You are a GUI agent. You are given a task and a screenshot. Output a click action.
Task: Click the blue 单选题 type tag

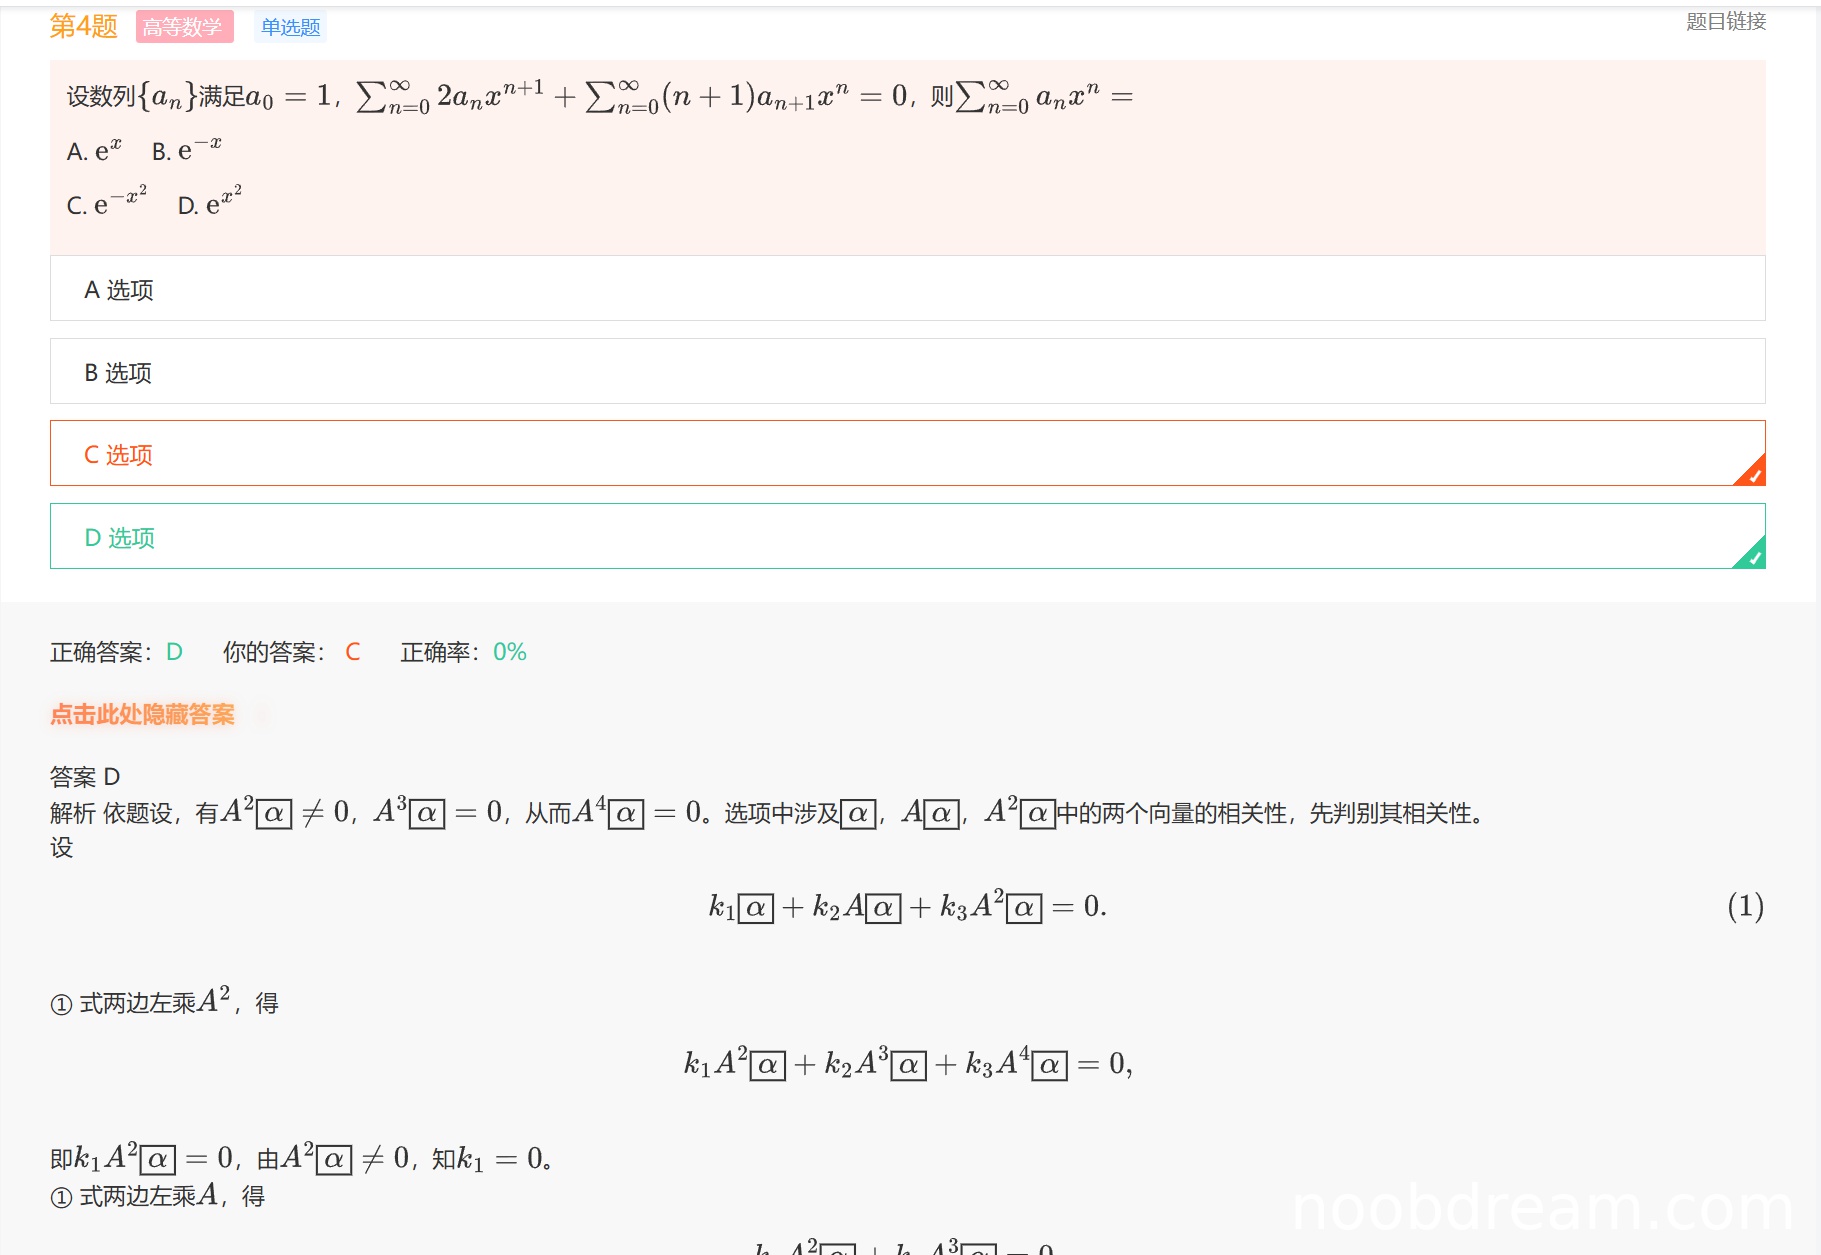tap(290, 27)
